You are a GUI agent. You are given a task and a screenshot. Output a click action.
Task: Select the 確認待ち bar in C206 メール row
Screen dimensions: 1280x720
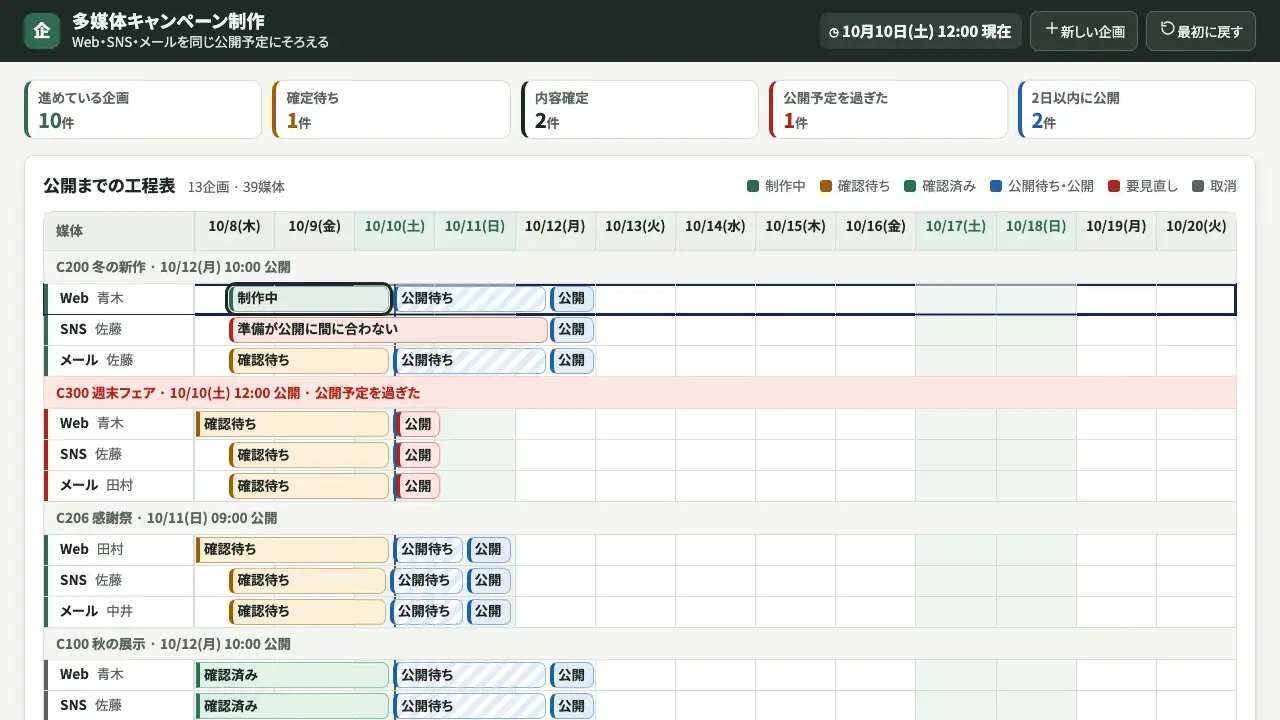[308, 612]
